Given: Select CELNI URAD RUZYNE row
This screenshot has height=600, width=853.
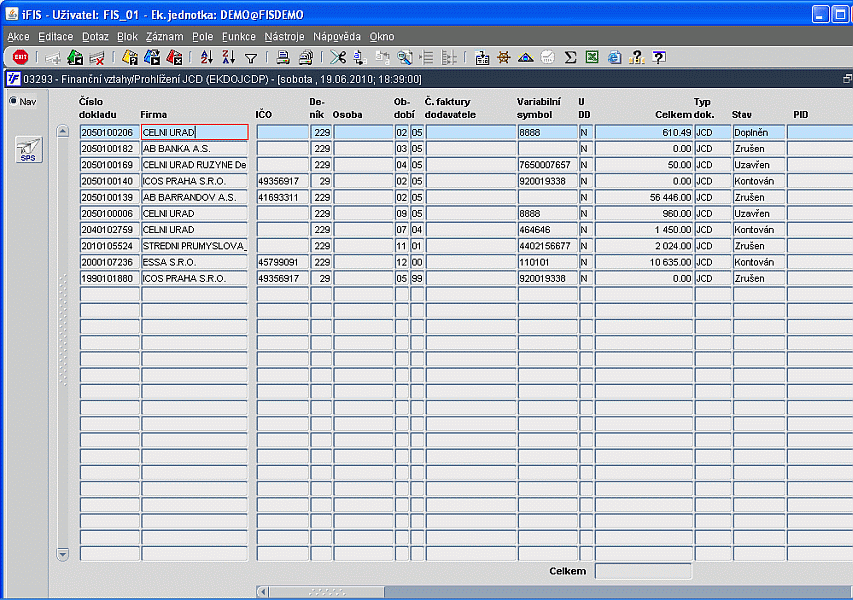Looking at the screenshot, I should 194,165.
